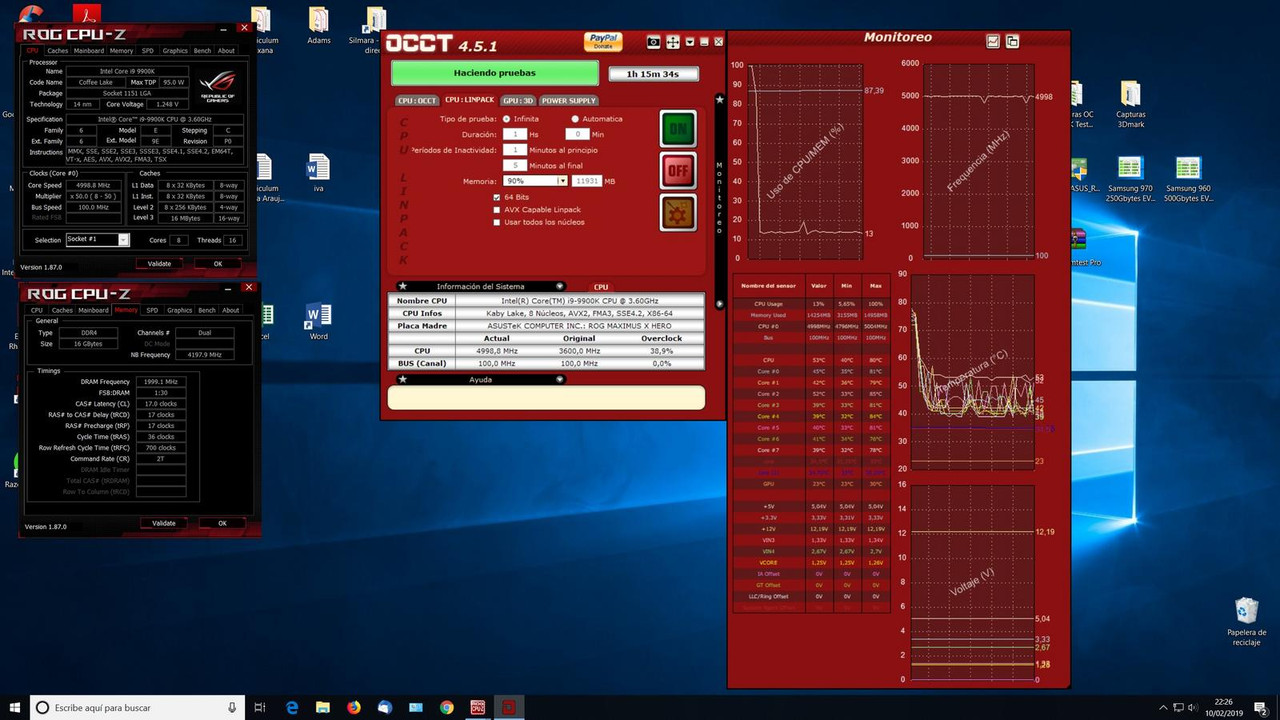Open the Memoria percentage dropdown

pos(562,181)
